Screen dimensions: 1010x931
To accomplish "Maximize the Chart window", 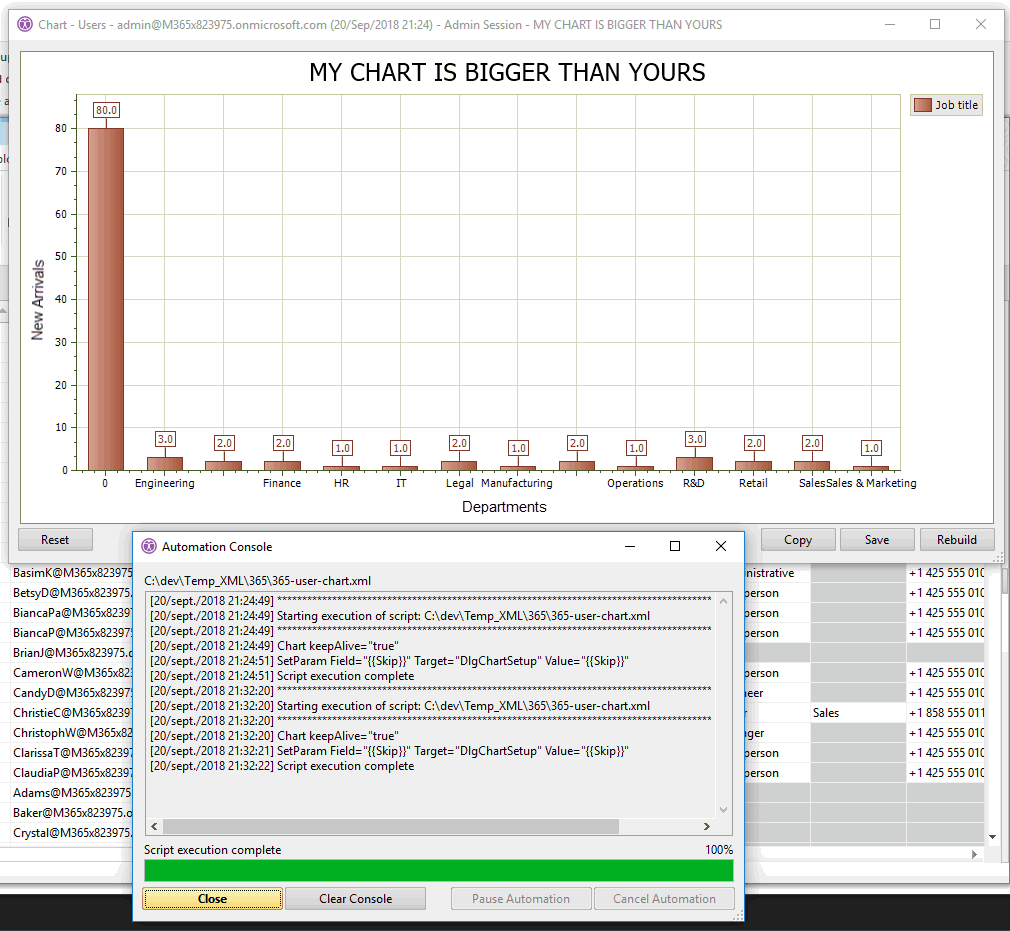I will (x=935, y=24).
